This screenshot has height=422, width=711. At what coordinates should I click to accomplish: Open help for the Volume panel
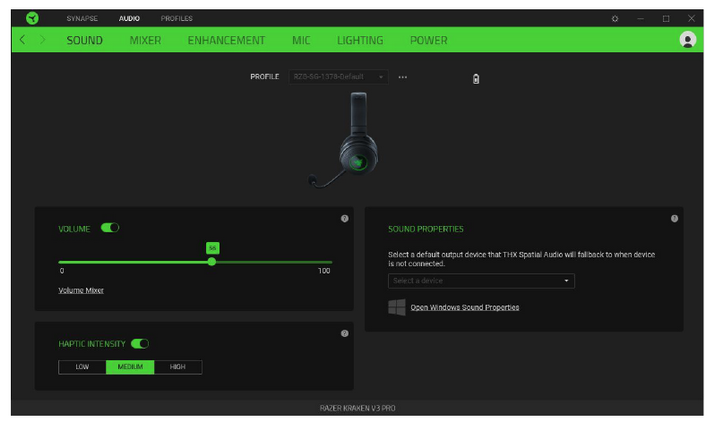click(345, 218)
